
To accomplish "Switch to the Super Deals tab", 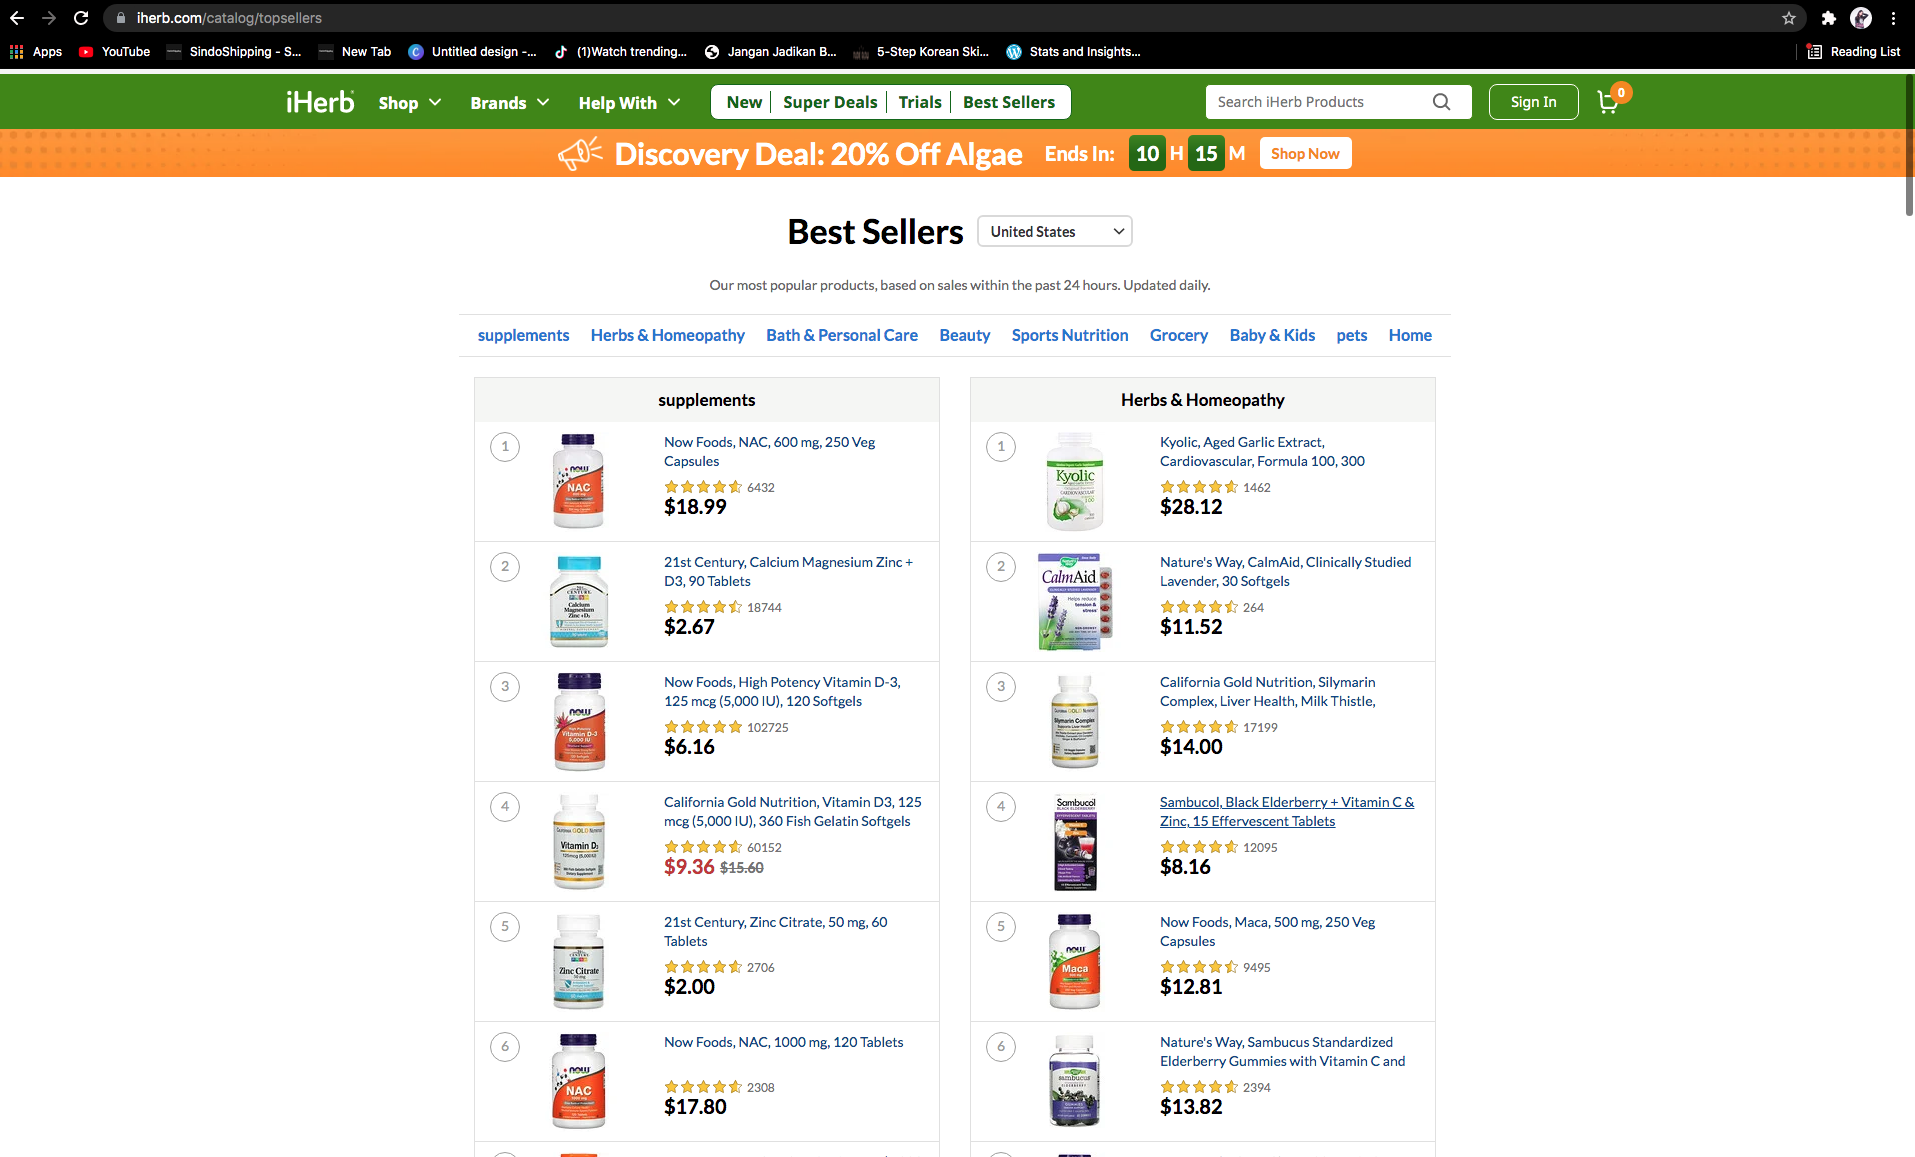I will tap(830, 102).
